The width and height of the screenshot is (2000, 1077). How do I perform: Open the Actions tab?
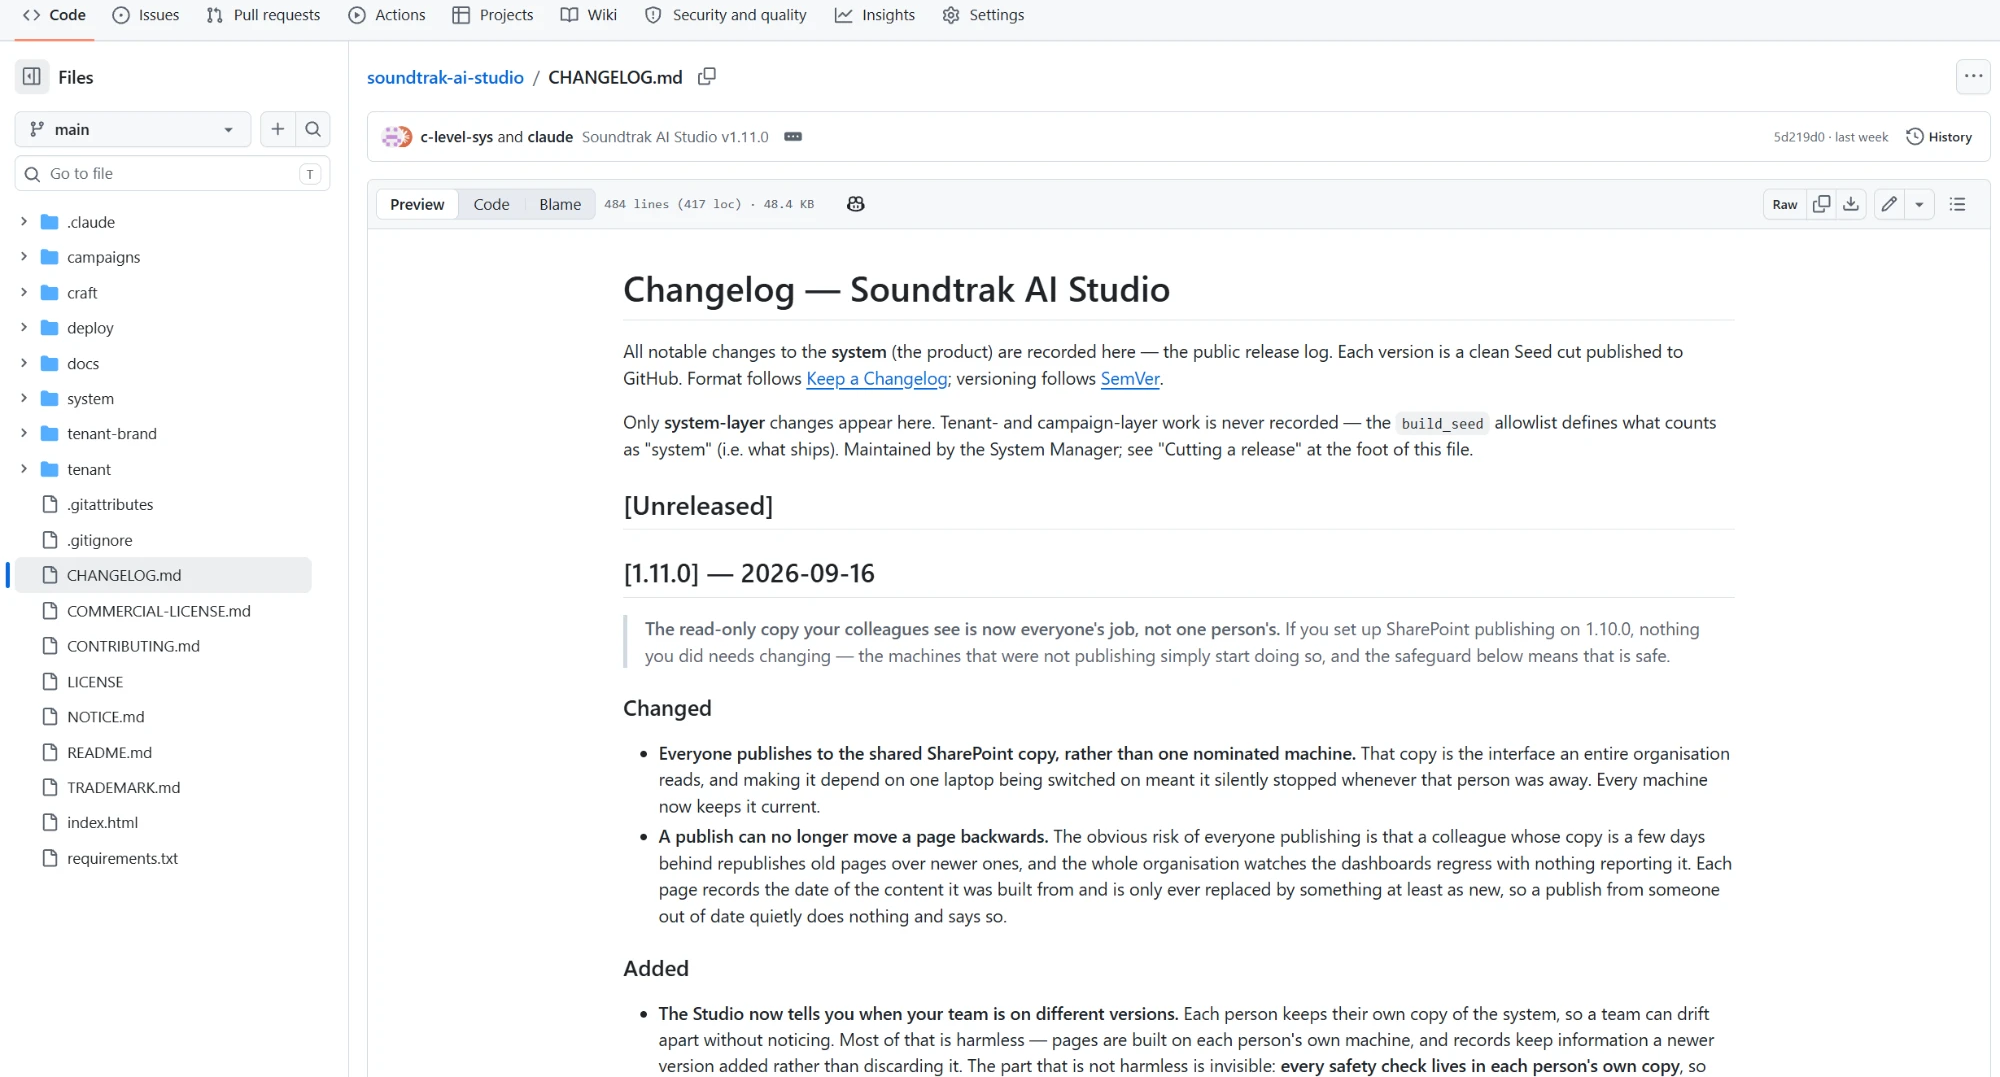[387, 15]
